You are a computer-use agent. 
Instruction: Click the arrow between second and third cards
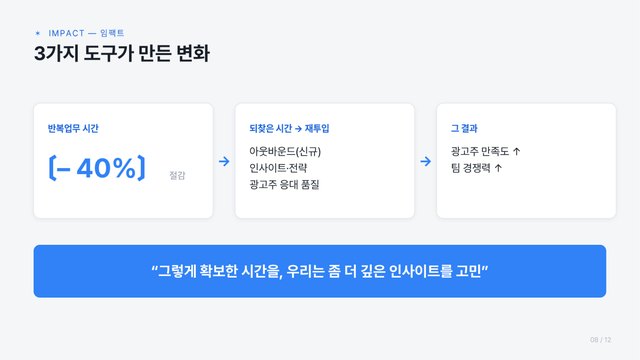point(425,161)
